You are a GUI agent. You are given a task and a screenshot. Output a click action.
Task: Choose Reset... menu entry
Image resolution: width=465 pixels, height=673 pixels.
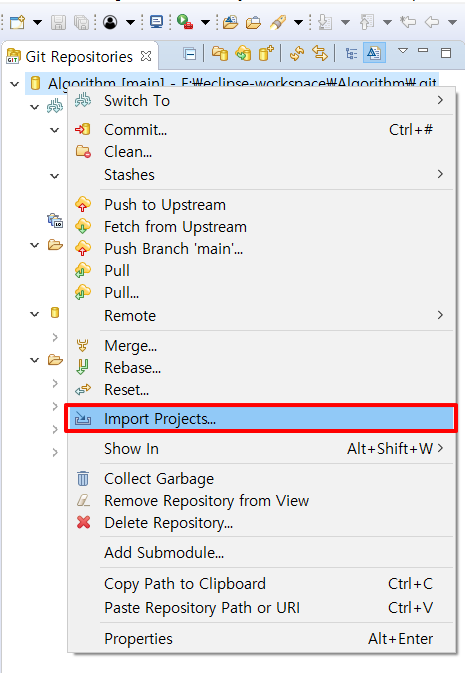[261, 390]
